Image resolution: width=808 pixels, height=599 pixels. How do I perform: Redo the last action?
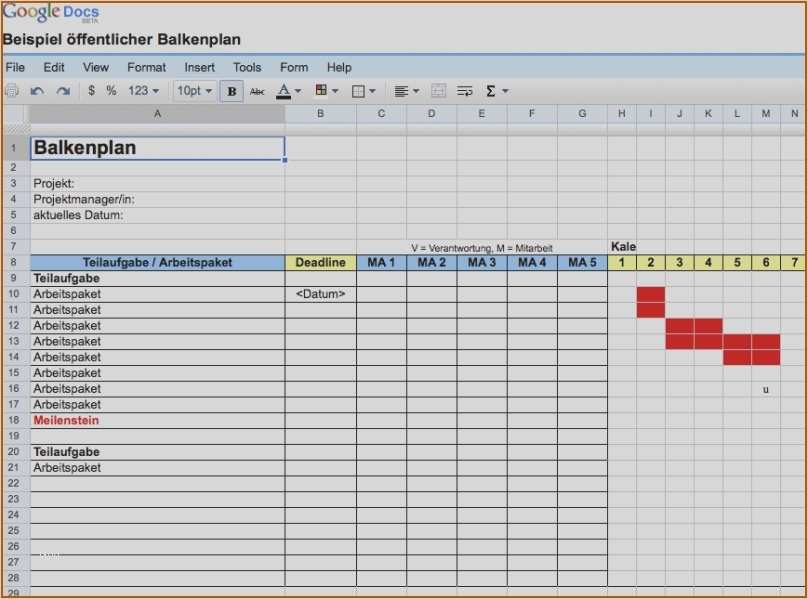point(62,90)
